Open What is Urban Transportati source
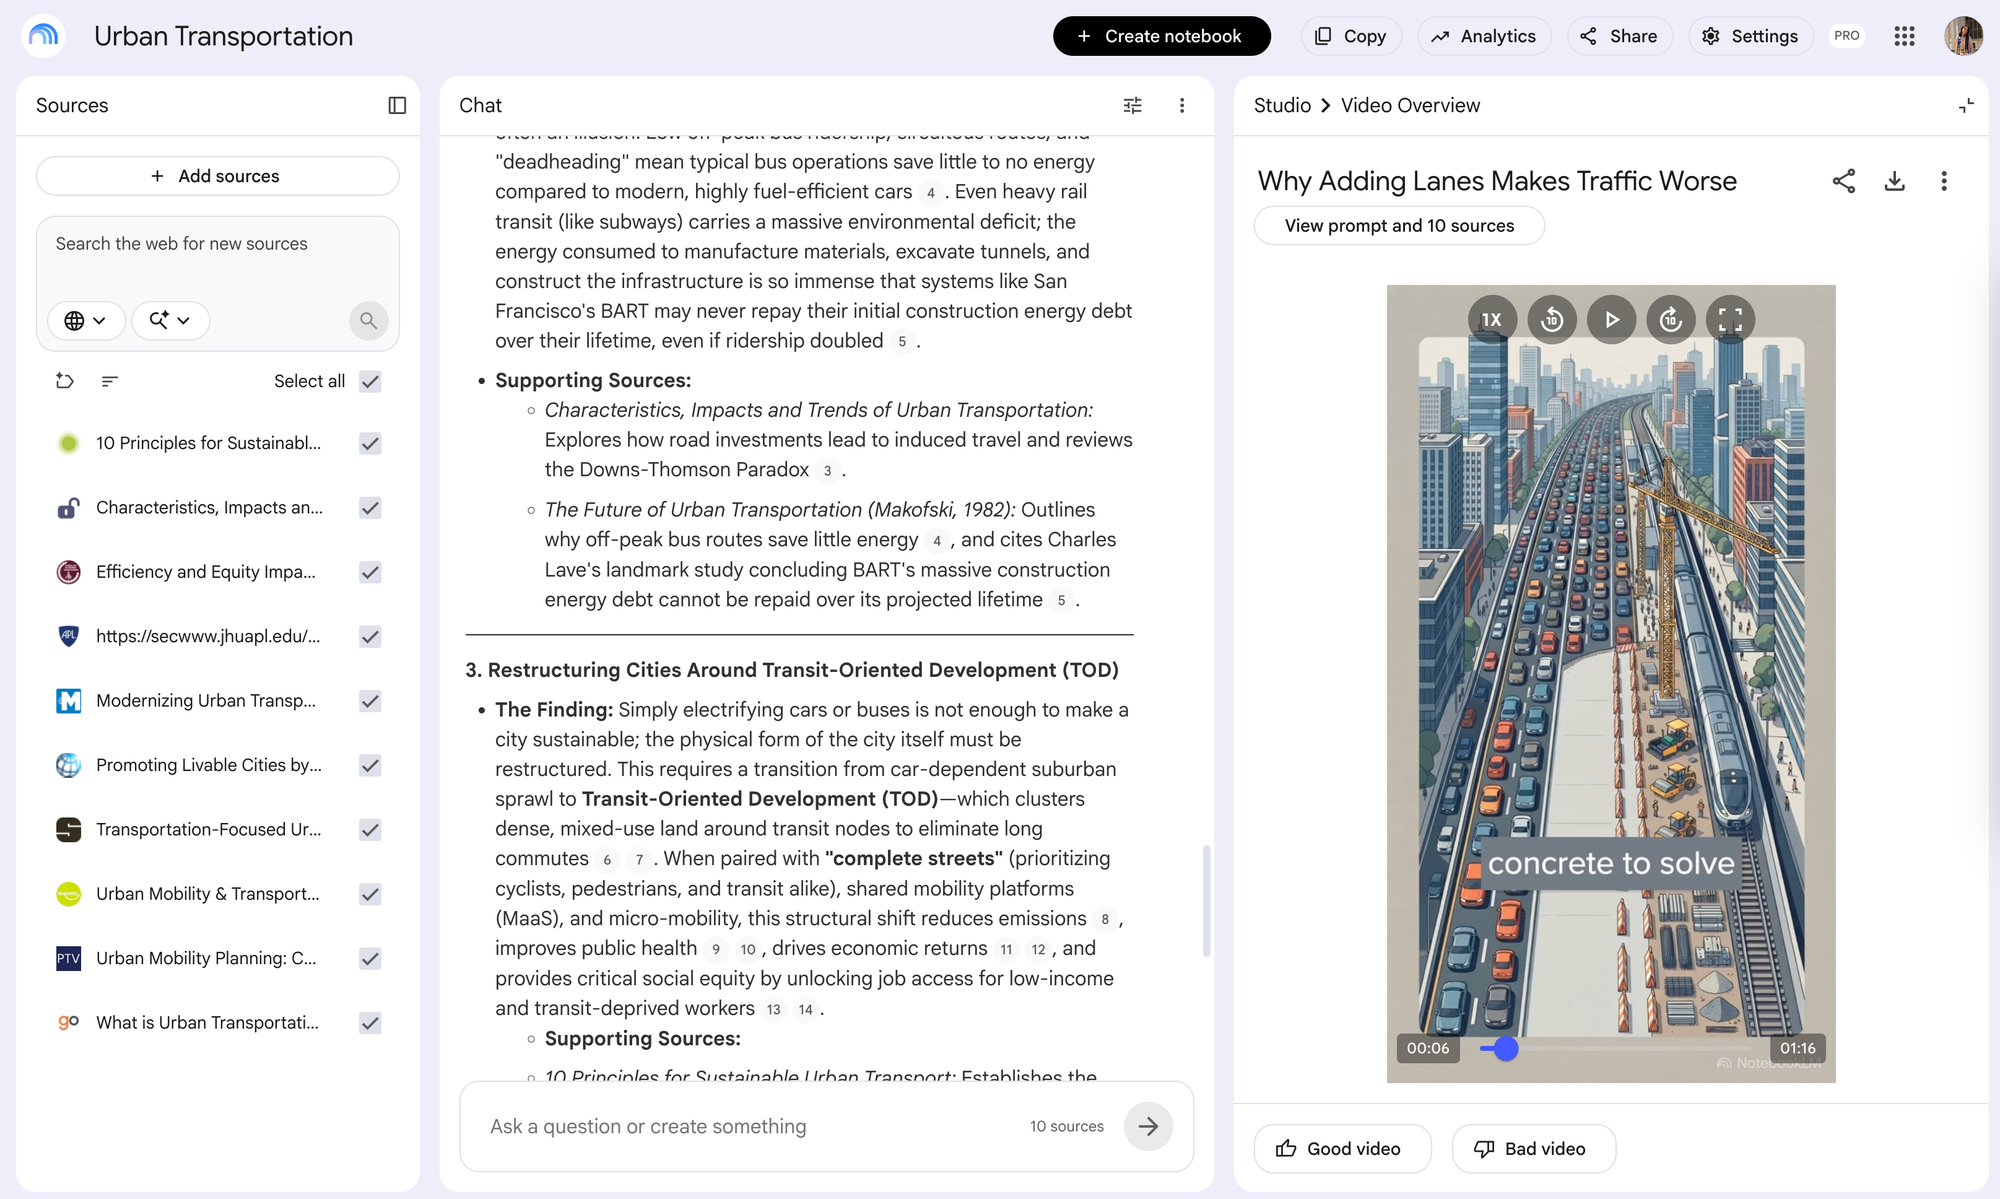Image resolution: width=2000 pixels, height=1199 pixels. pyautogui.click(x=207, y=1023)
